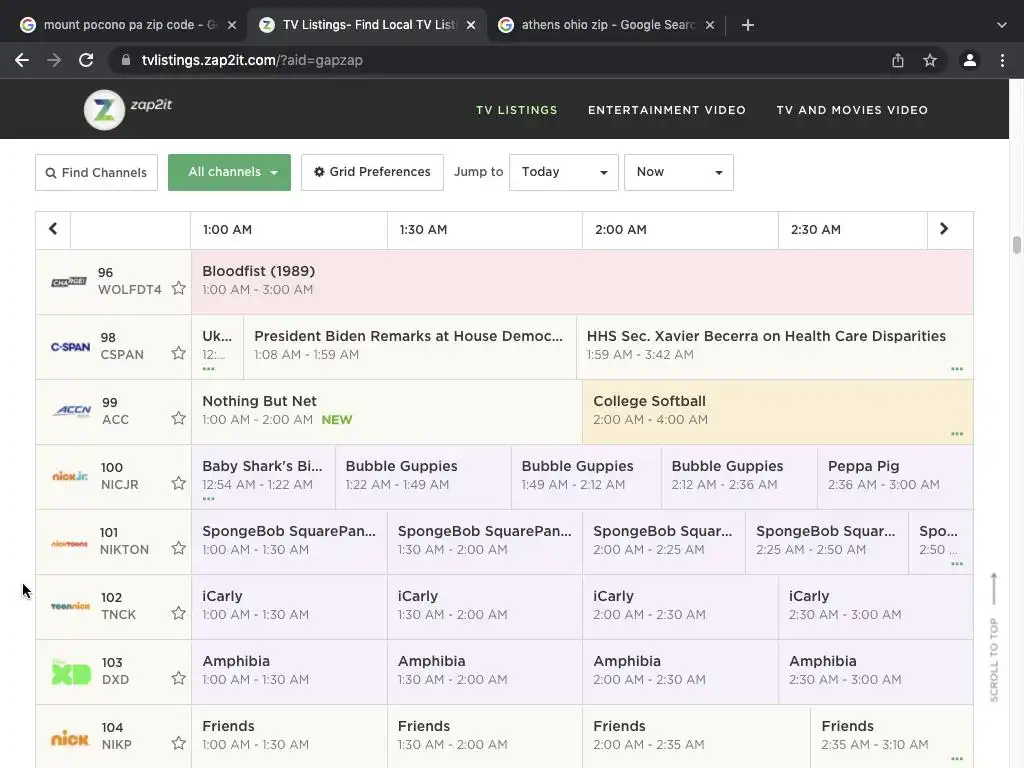
Task: Expand more dots on College Softball
Action: pyautogui.click(x=957, y=434)
